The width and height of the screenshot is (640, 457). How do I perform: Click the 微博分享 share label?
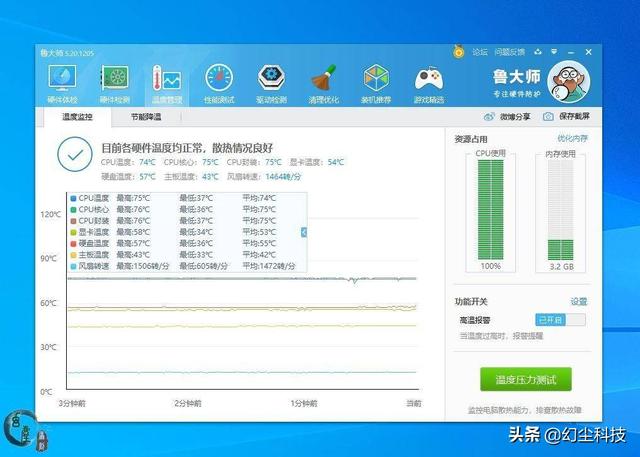point(515,117)
